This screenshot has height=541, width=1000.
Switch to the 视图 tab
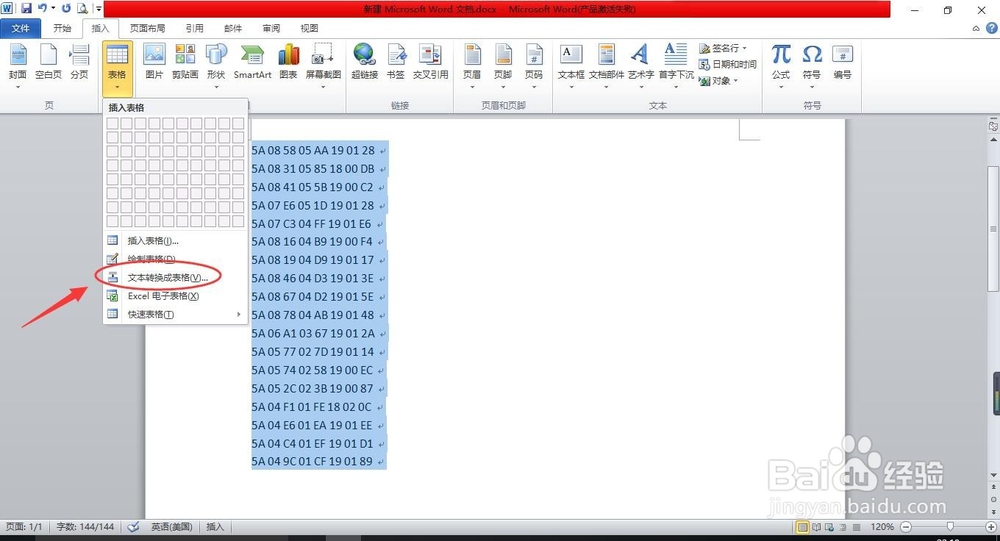pos(309,28)
